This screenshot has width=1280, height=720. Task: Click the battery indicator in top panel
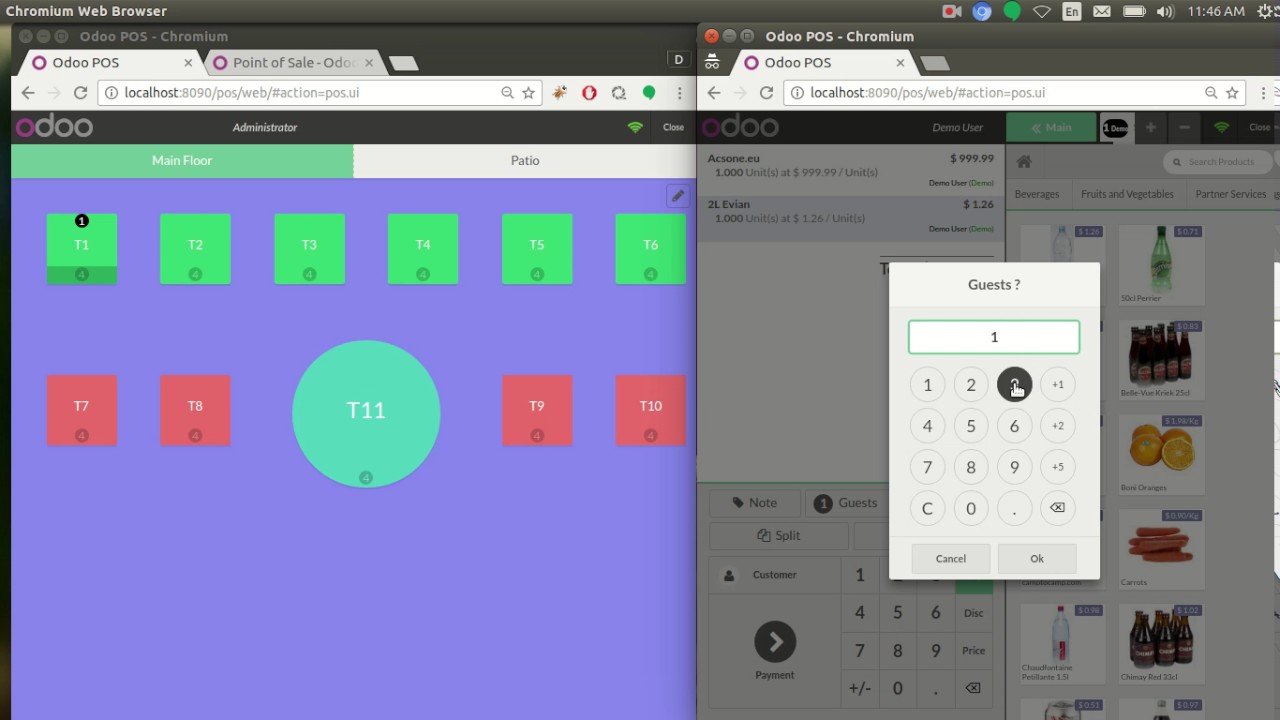coord(1133,11)
